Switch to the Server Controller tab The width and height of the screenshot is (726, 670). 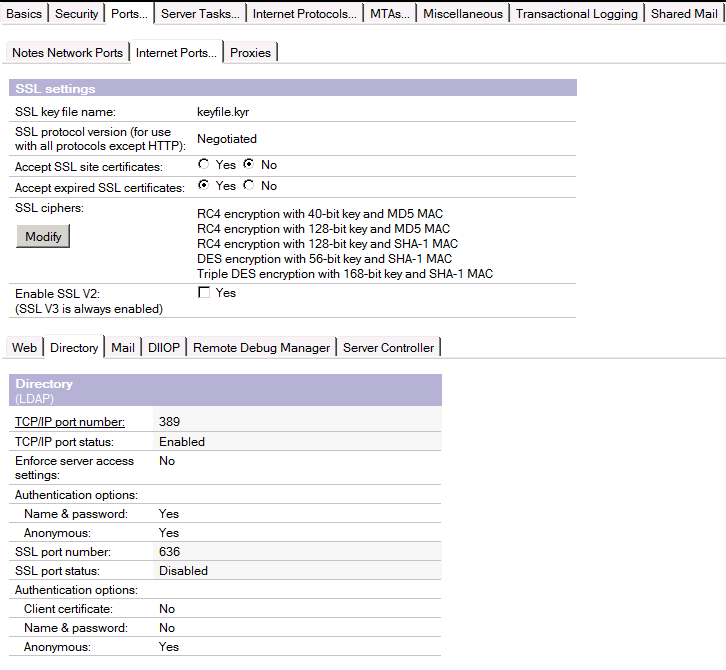(388, 348)
